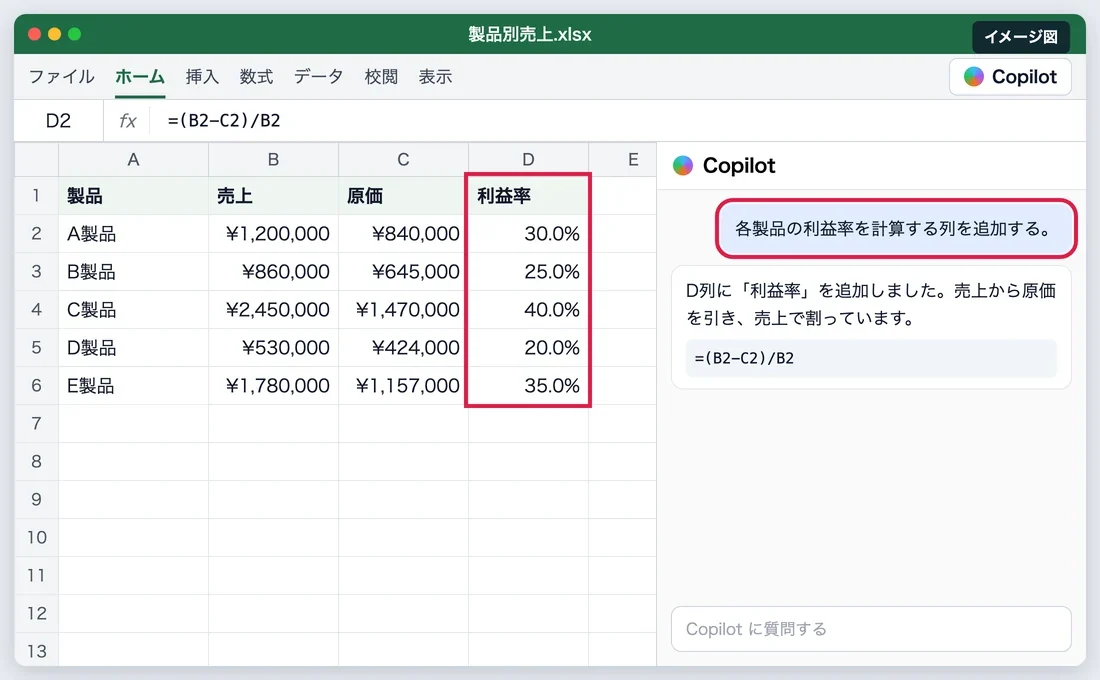Click cell ¥424,000
Screen dimensions: 1100x680
(x=403, y=347)
